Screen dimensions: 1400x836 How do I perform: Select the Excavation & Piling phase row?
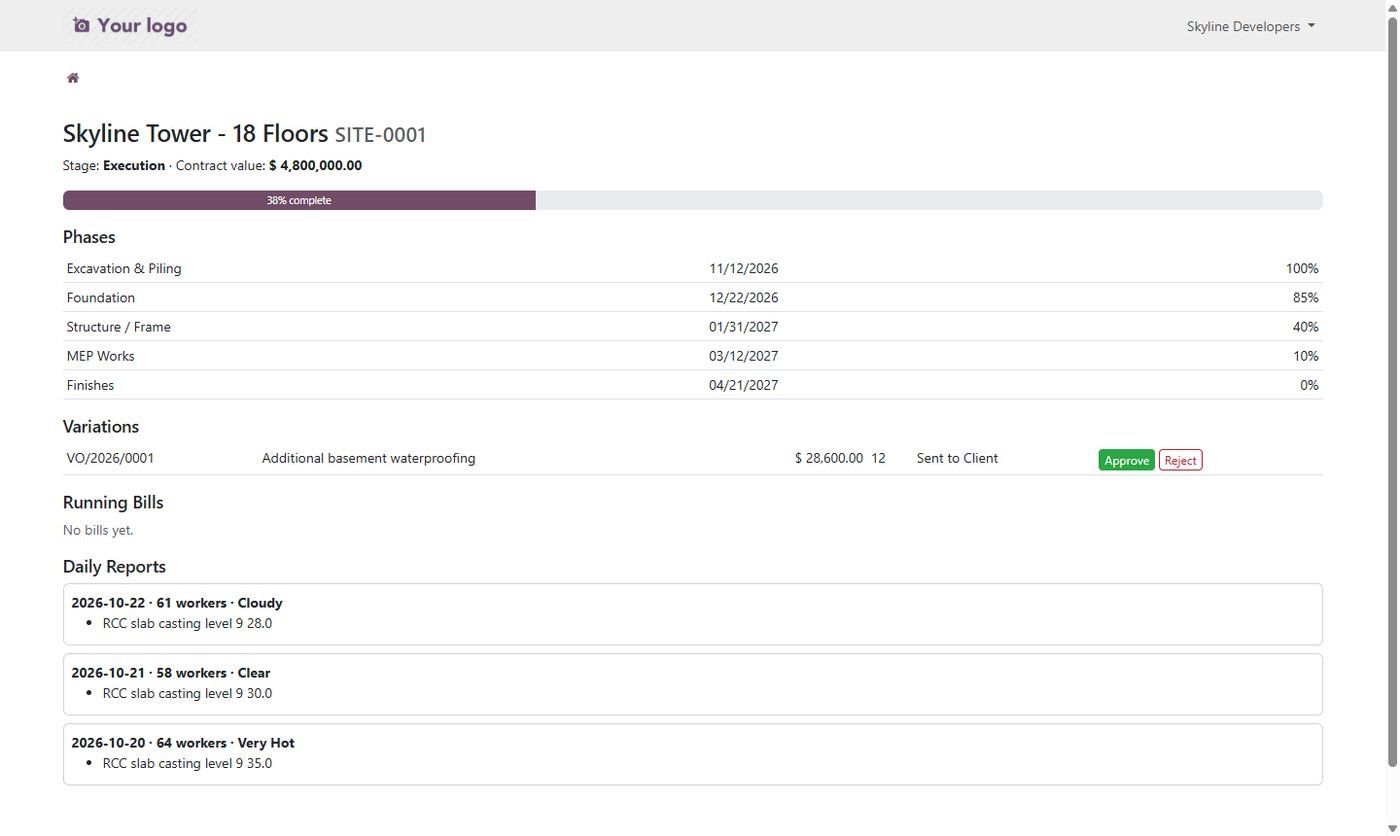click(x=693, y=269)
